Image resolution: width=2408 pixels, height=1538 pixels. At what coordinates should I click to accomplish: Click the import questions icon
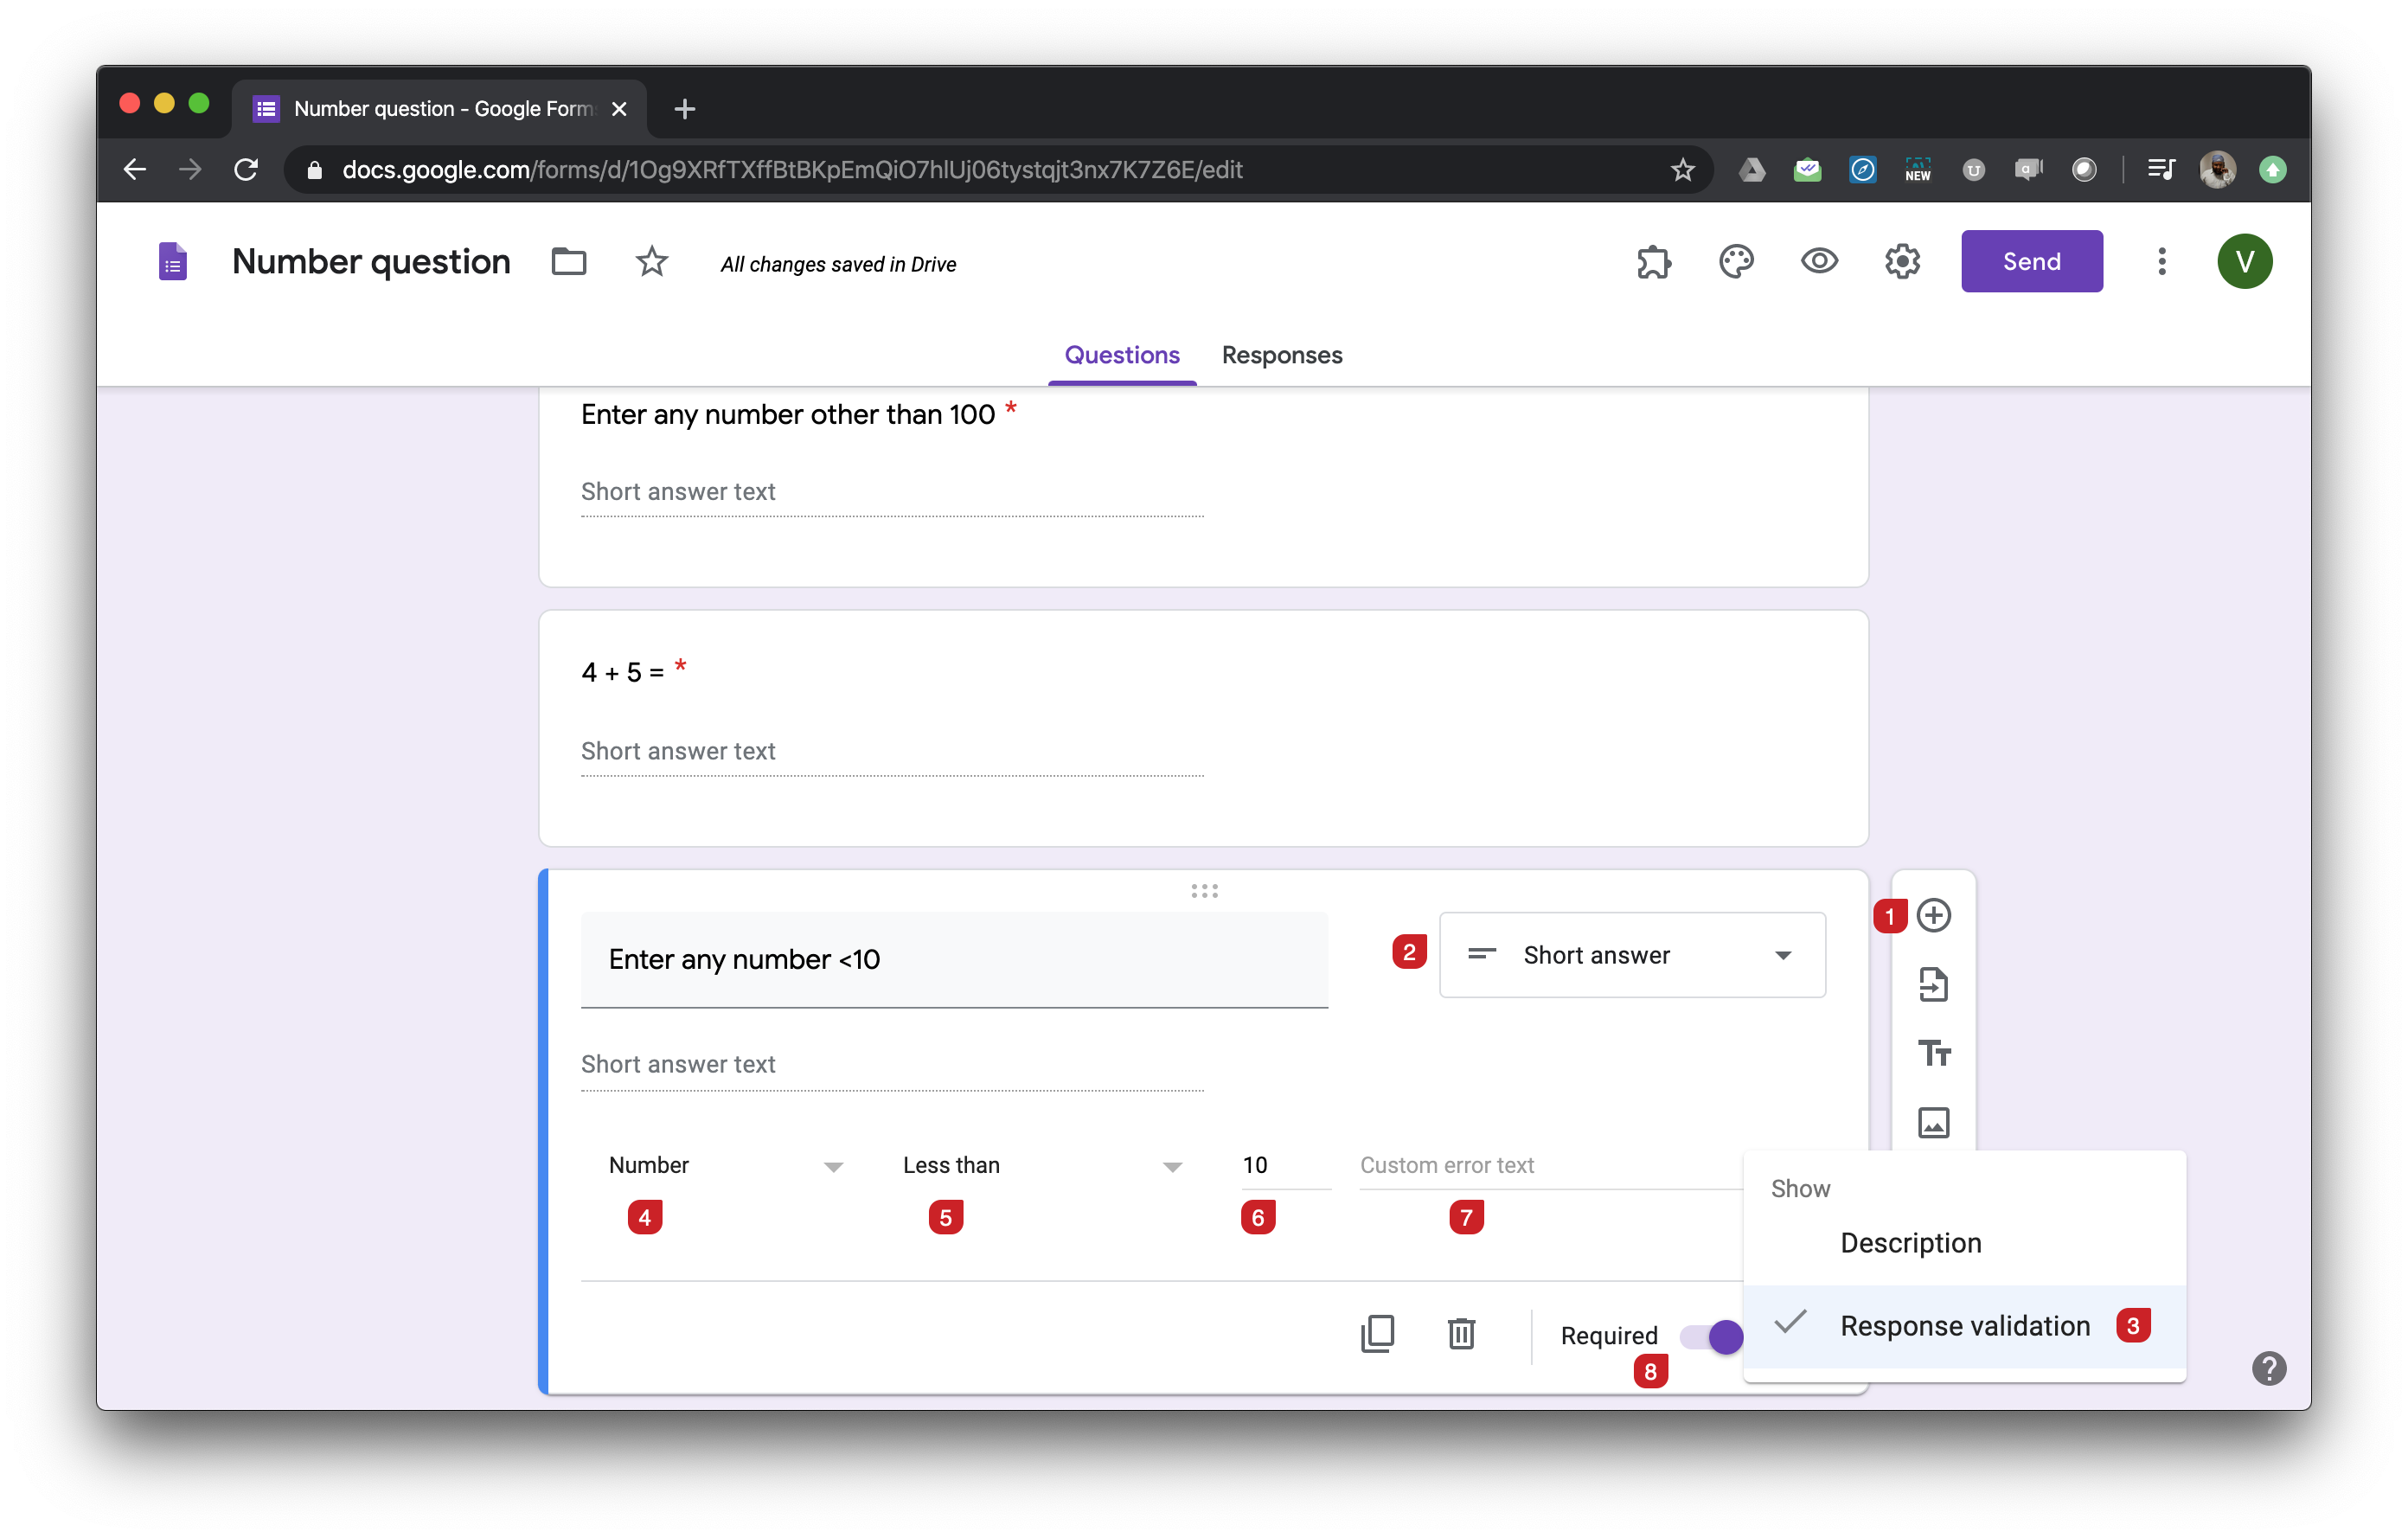point(1933,984)
